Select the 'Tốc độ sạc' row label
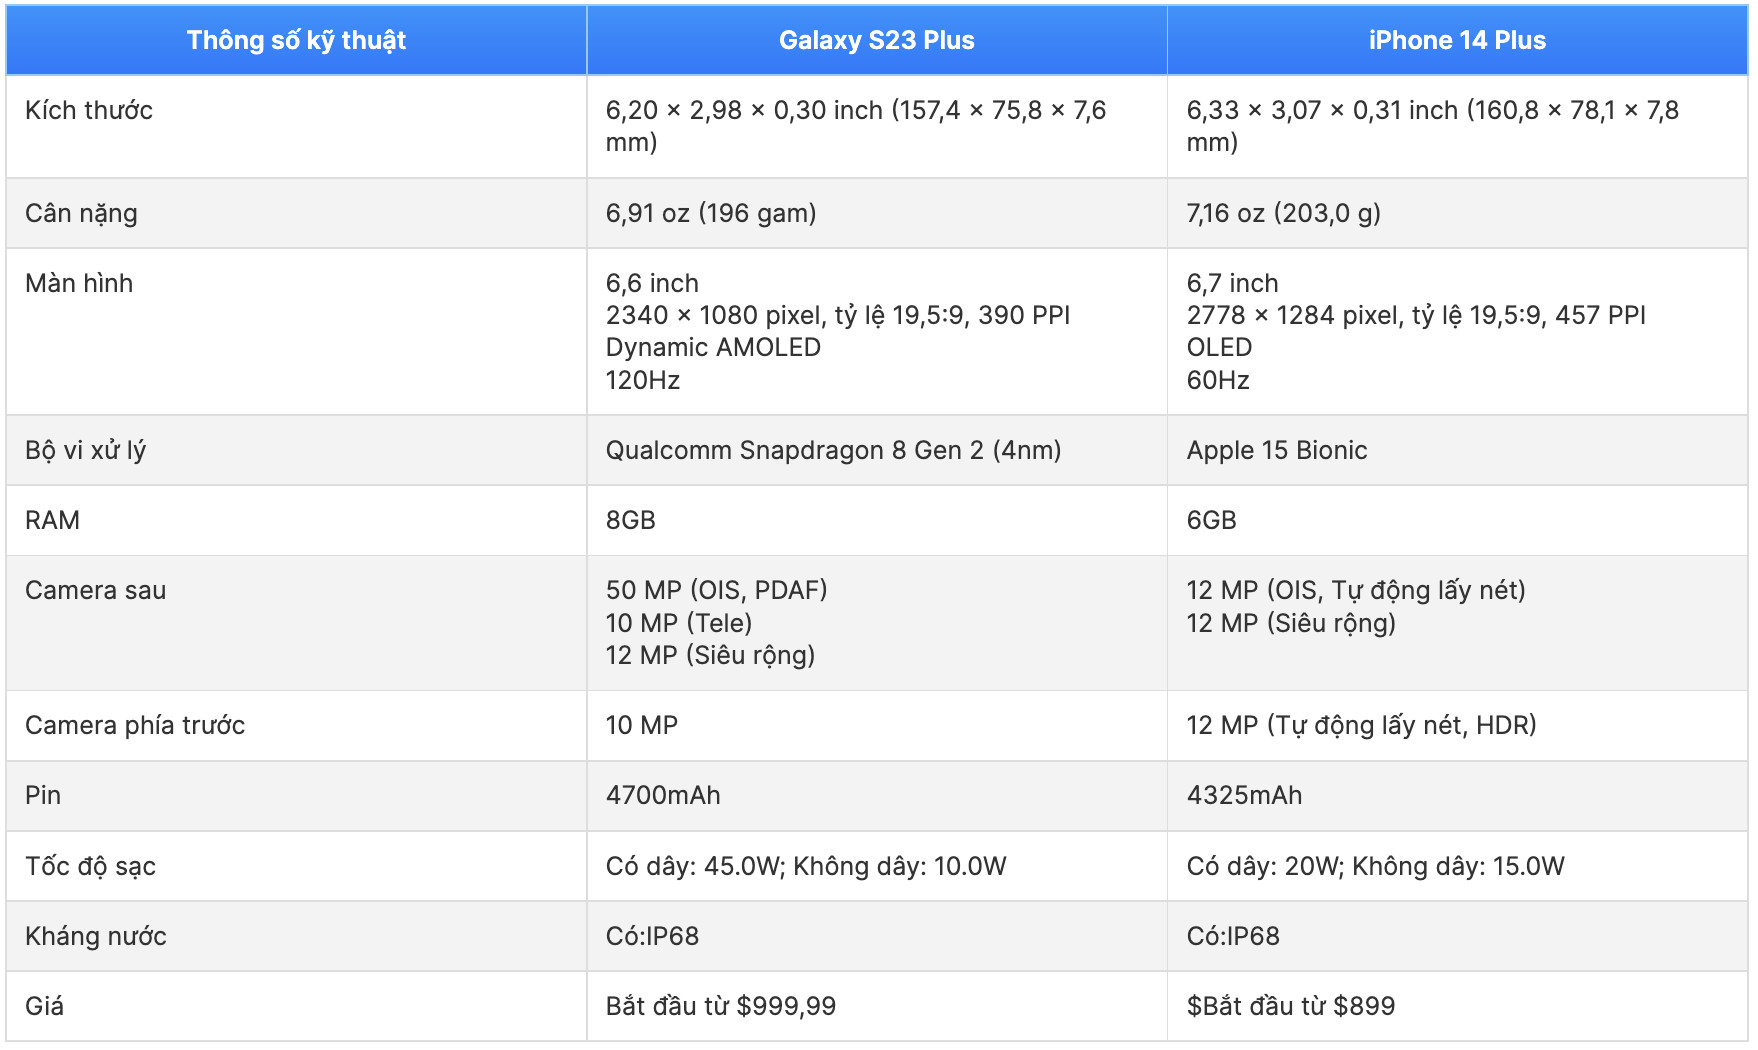Screen dimensions: 1758x1050 click(90, 866)
